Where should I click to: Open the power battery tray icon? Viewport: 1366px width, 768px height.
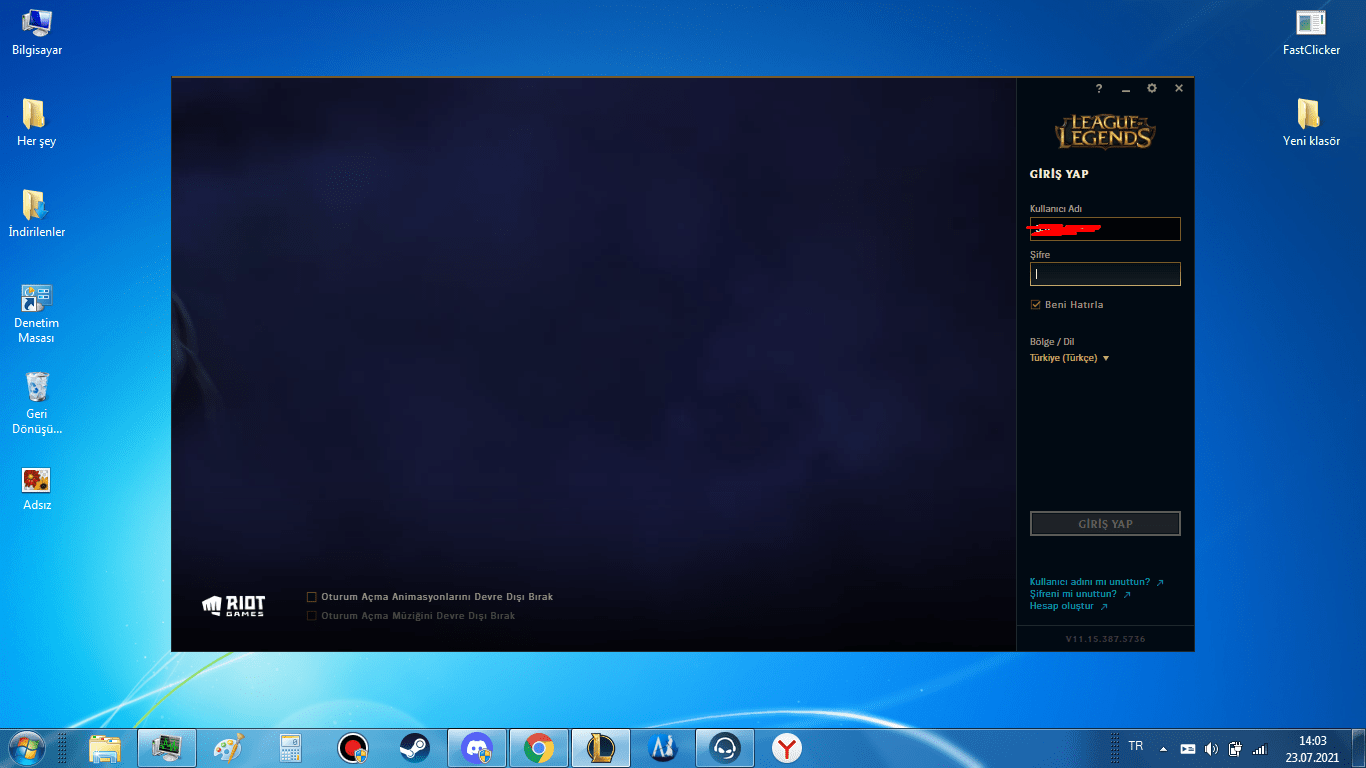click(x=1236, y=749)
